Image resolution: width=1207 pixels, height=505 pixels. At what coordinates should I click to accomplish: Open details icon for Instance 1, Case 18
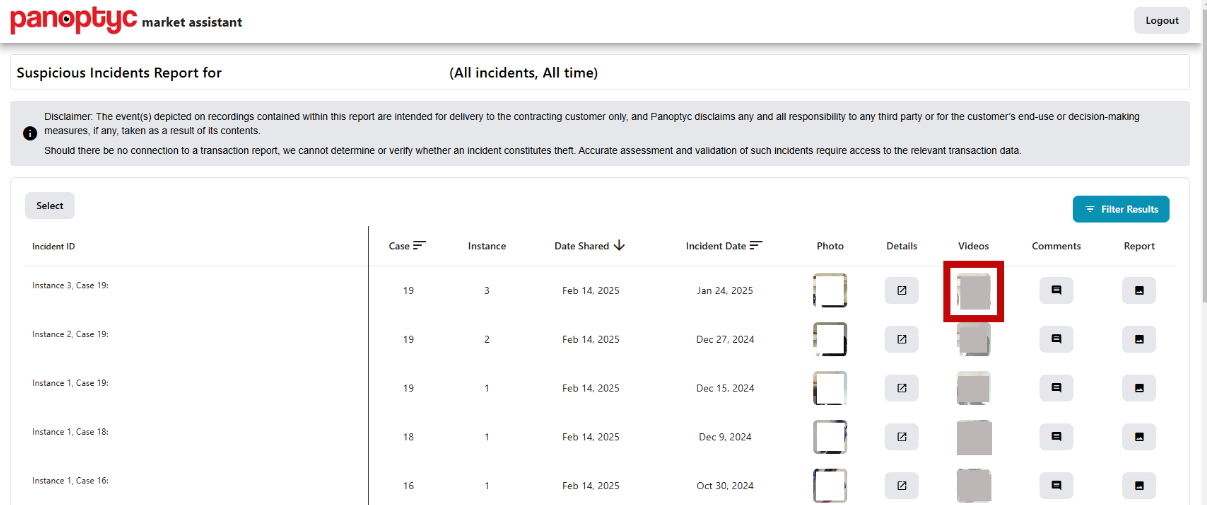point(901,437)
